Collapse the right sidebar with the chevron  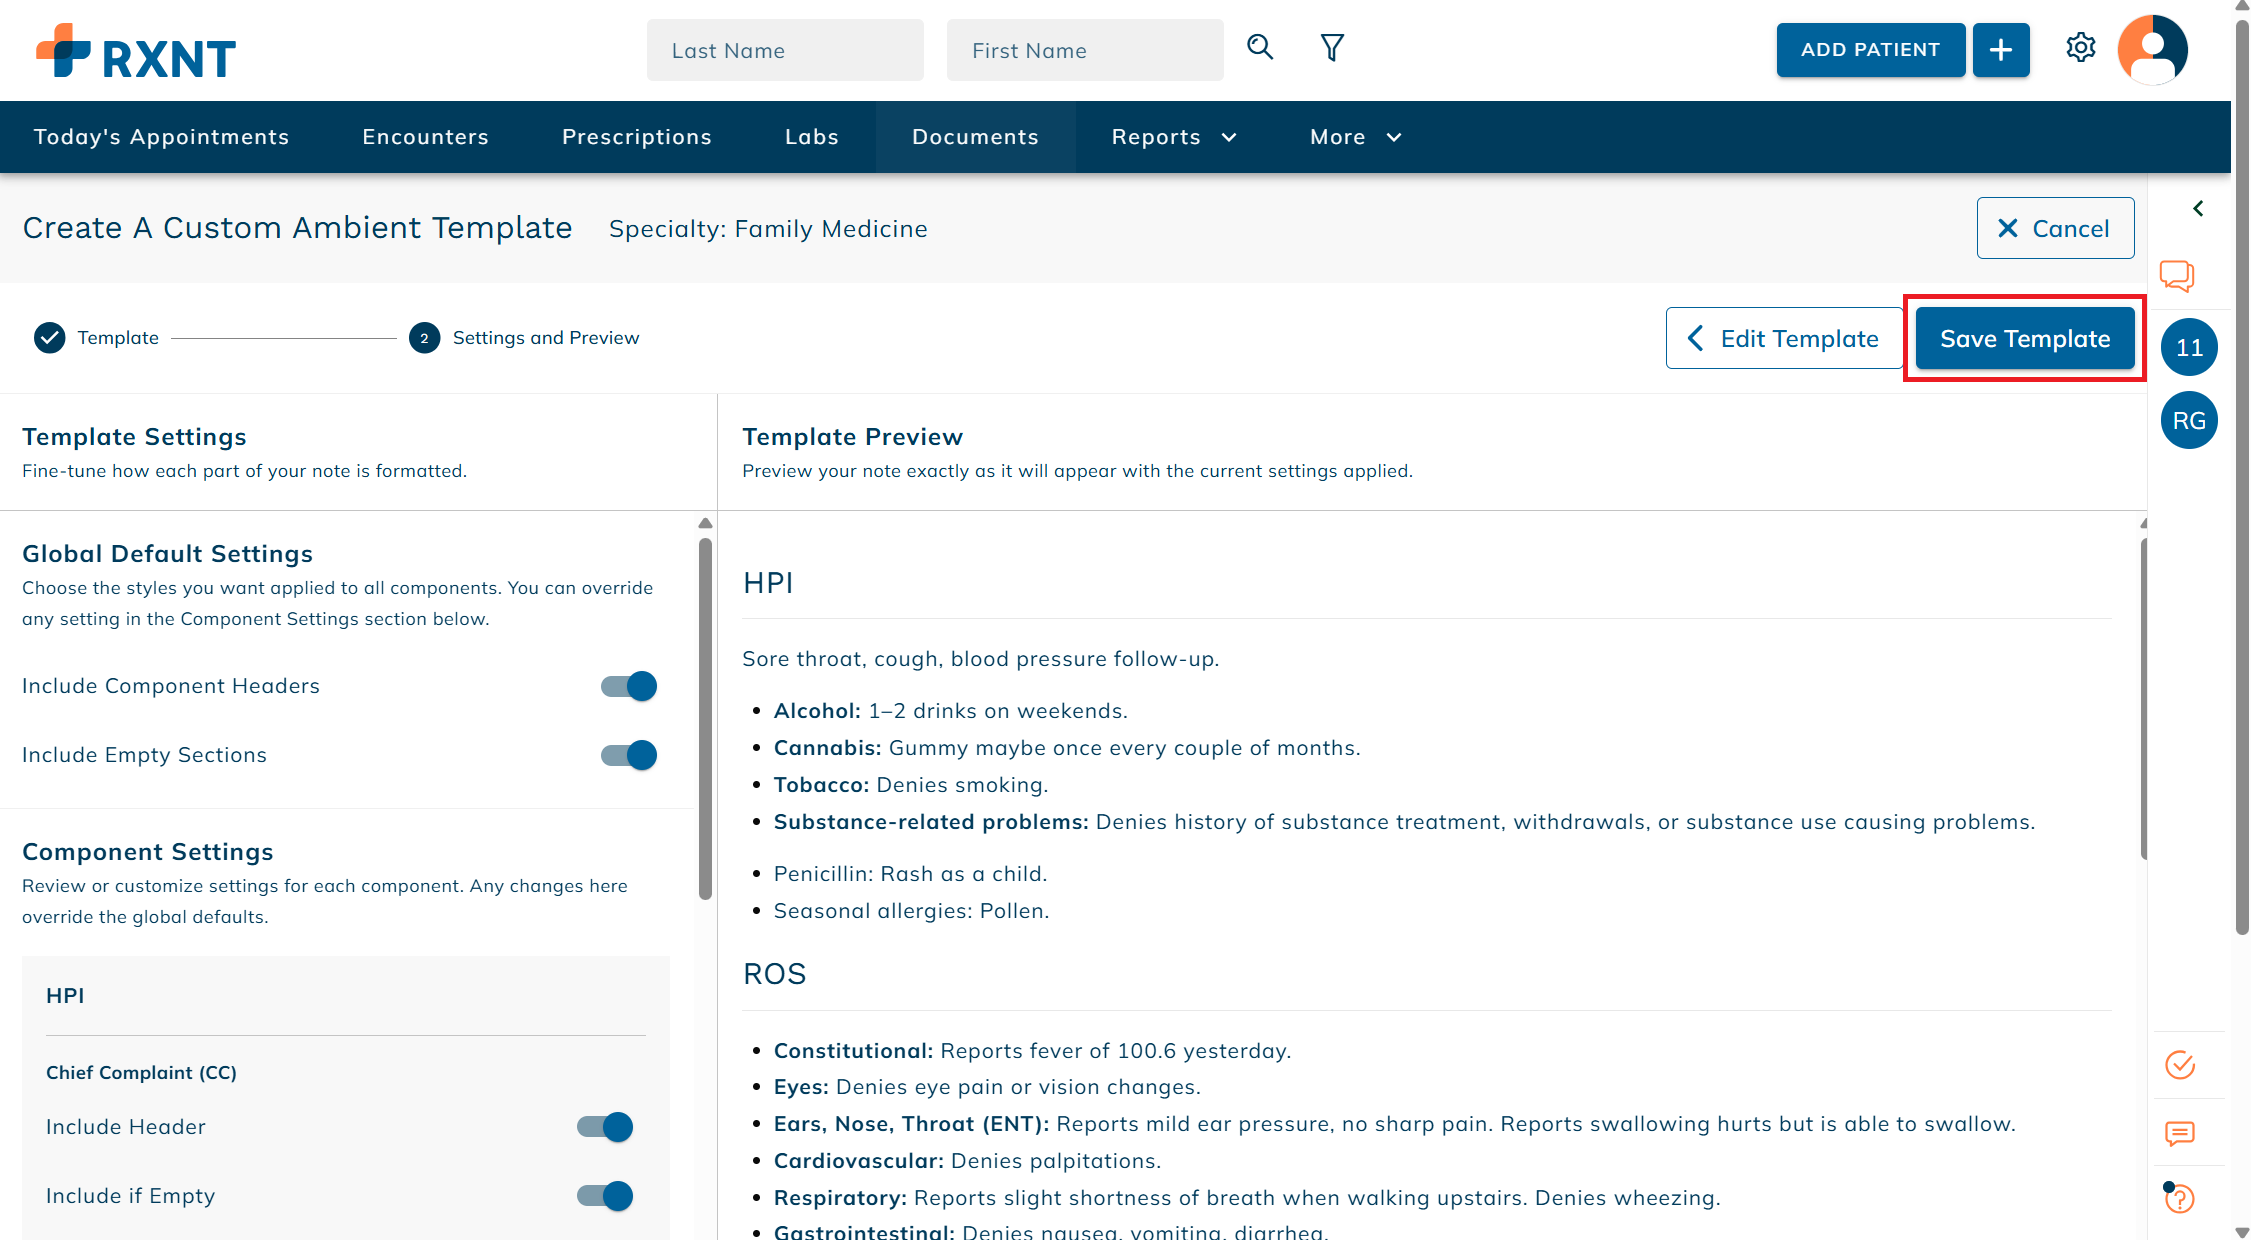click(x=2199, y=208)
